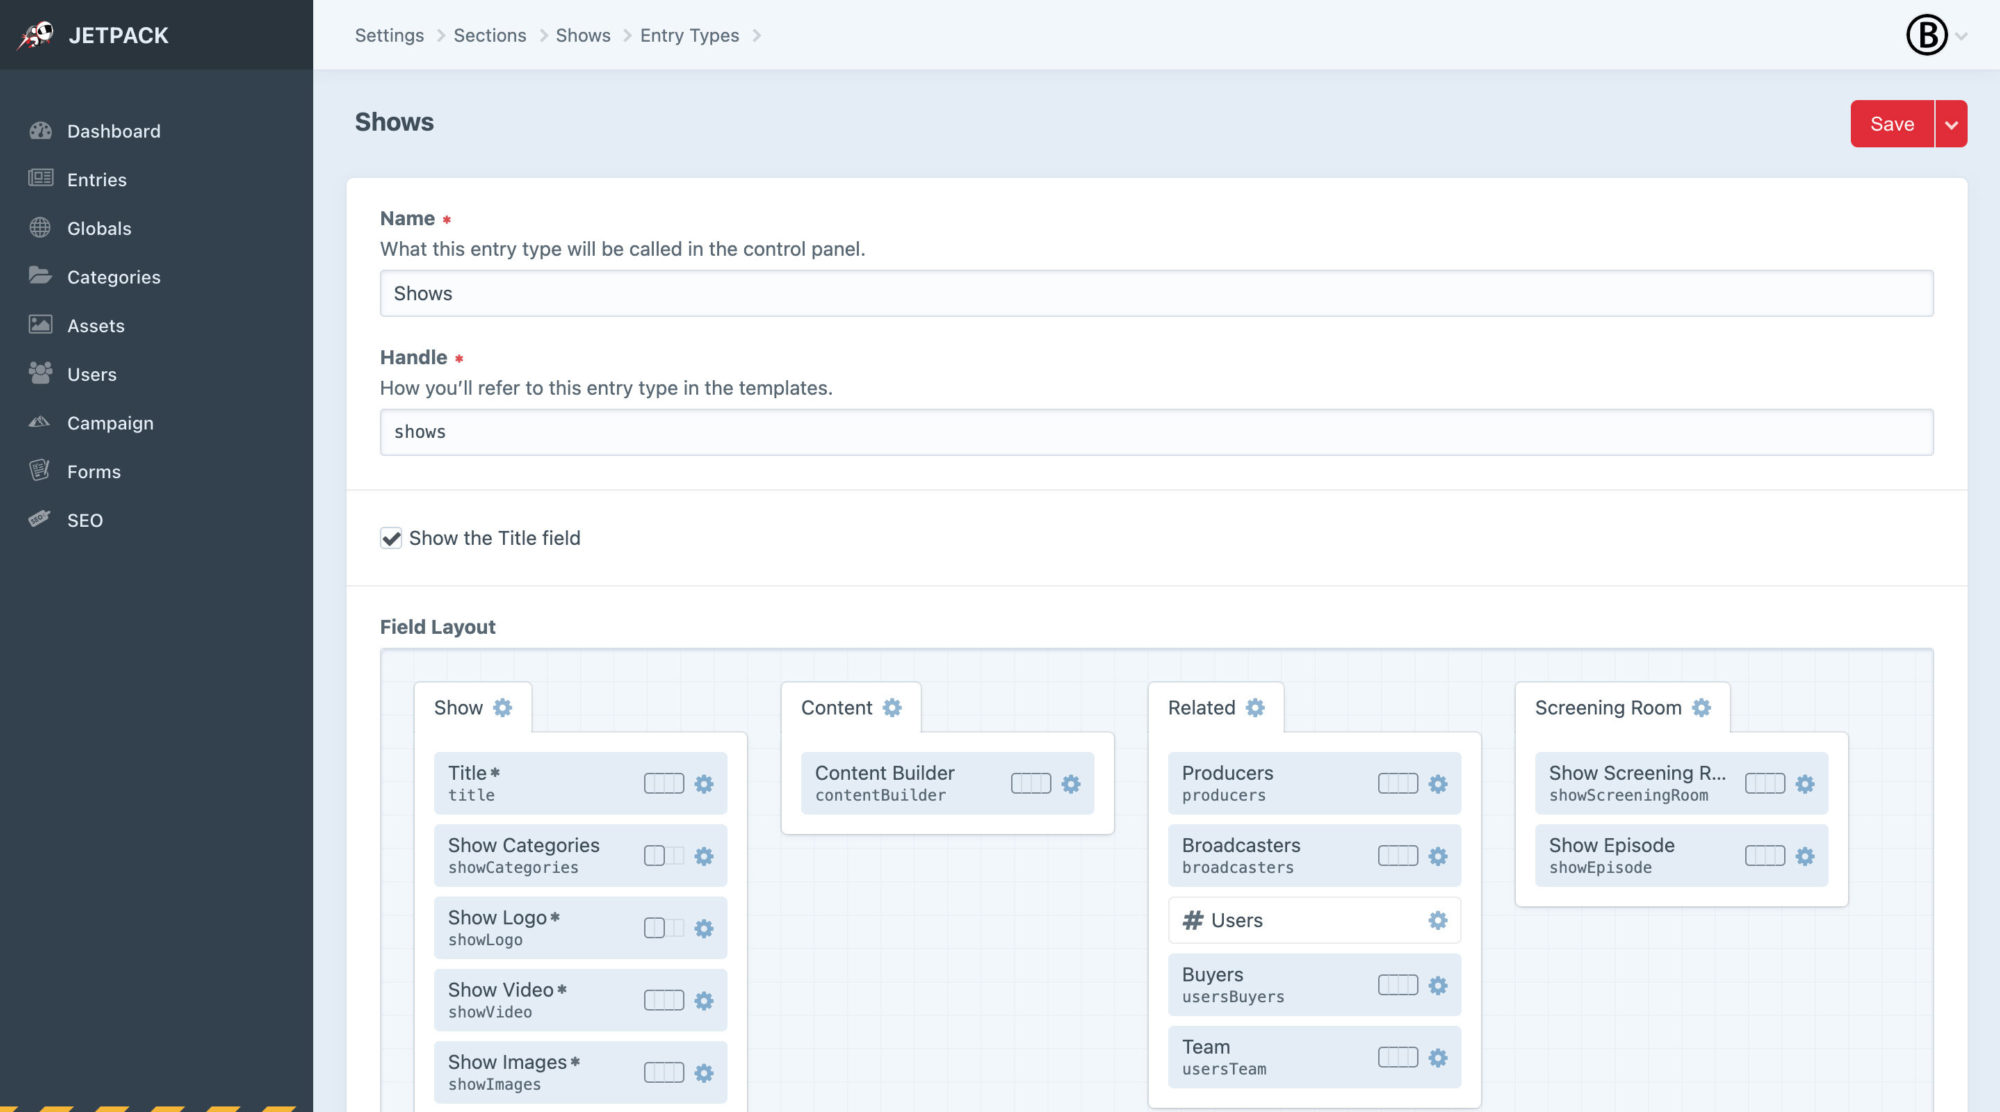Click the Campaign sidebar icon

pyautogui.click(x=38, y=422)
